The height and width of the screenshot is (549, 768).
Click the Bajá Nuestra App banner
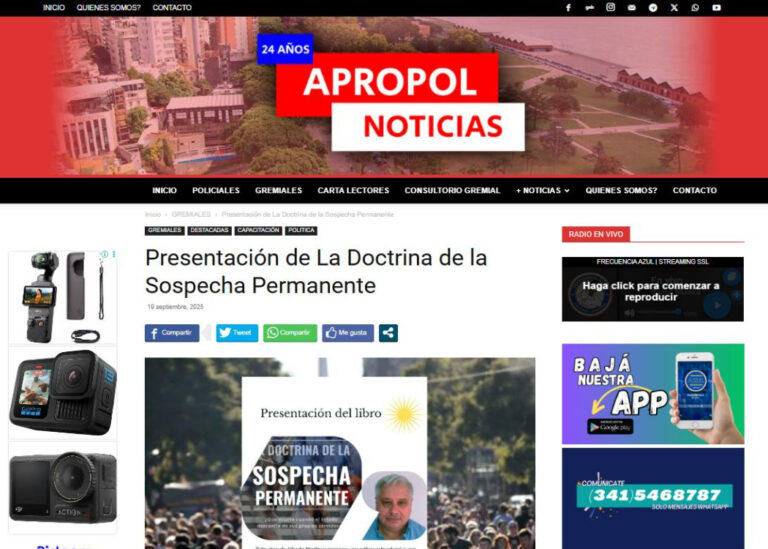tap(653, 394)
